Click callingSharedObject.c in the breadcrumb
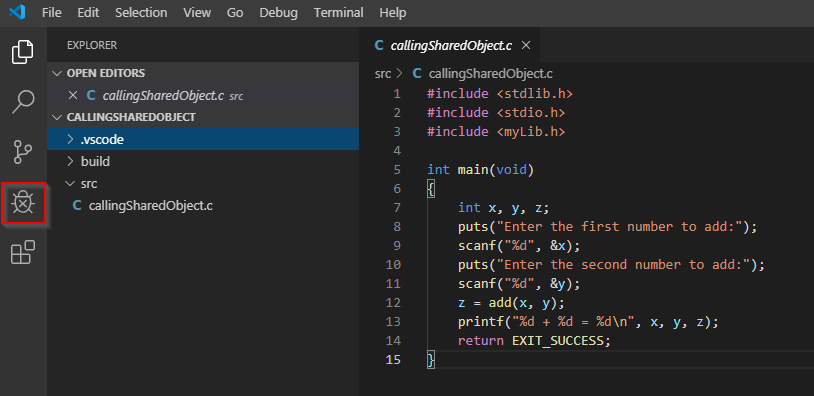 point(491,74)
